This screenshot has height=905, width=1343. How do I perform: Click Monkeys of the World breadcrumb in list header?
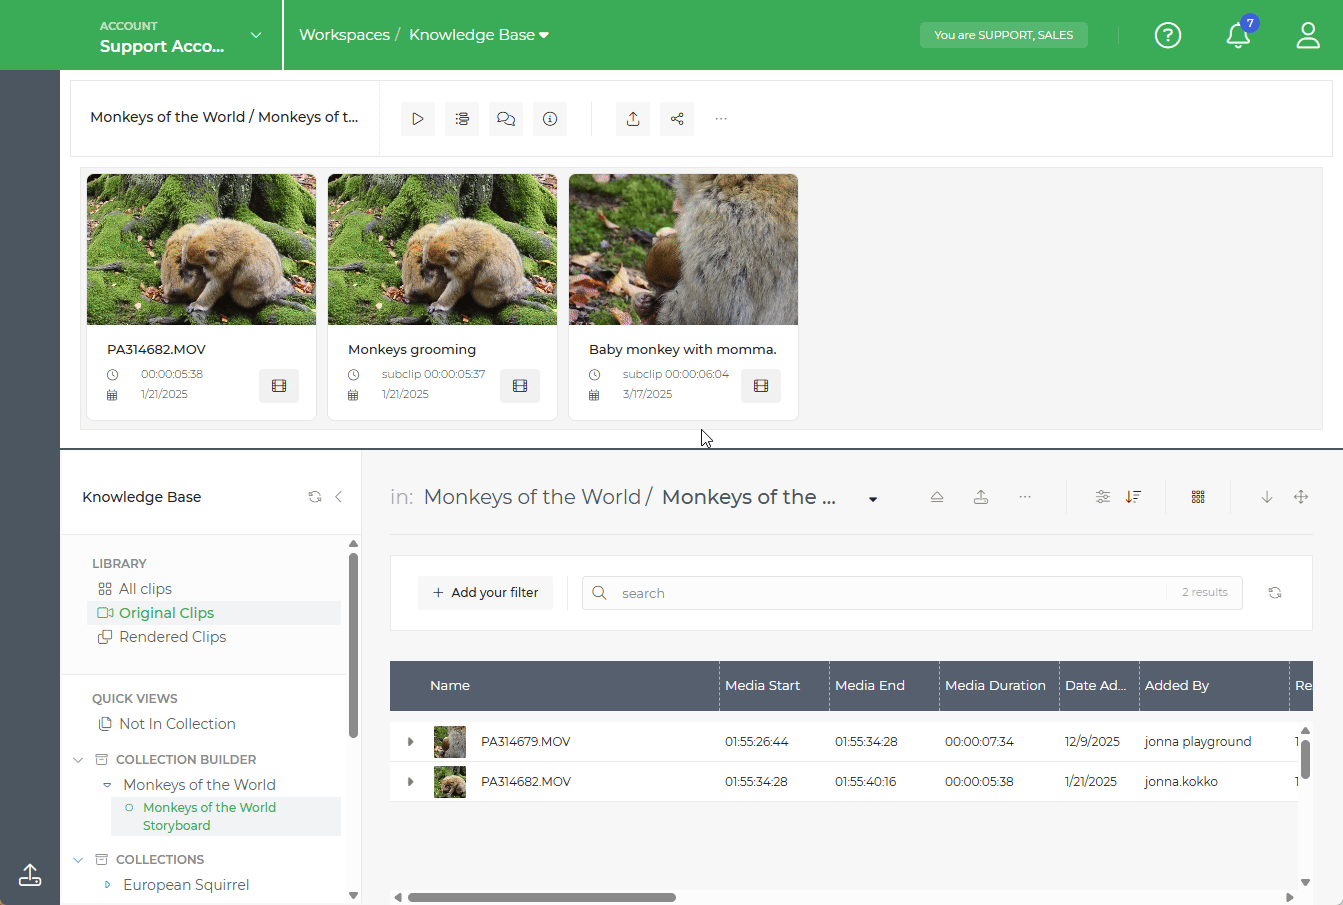(532, 497)
